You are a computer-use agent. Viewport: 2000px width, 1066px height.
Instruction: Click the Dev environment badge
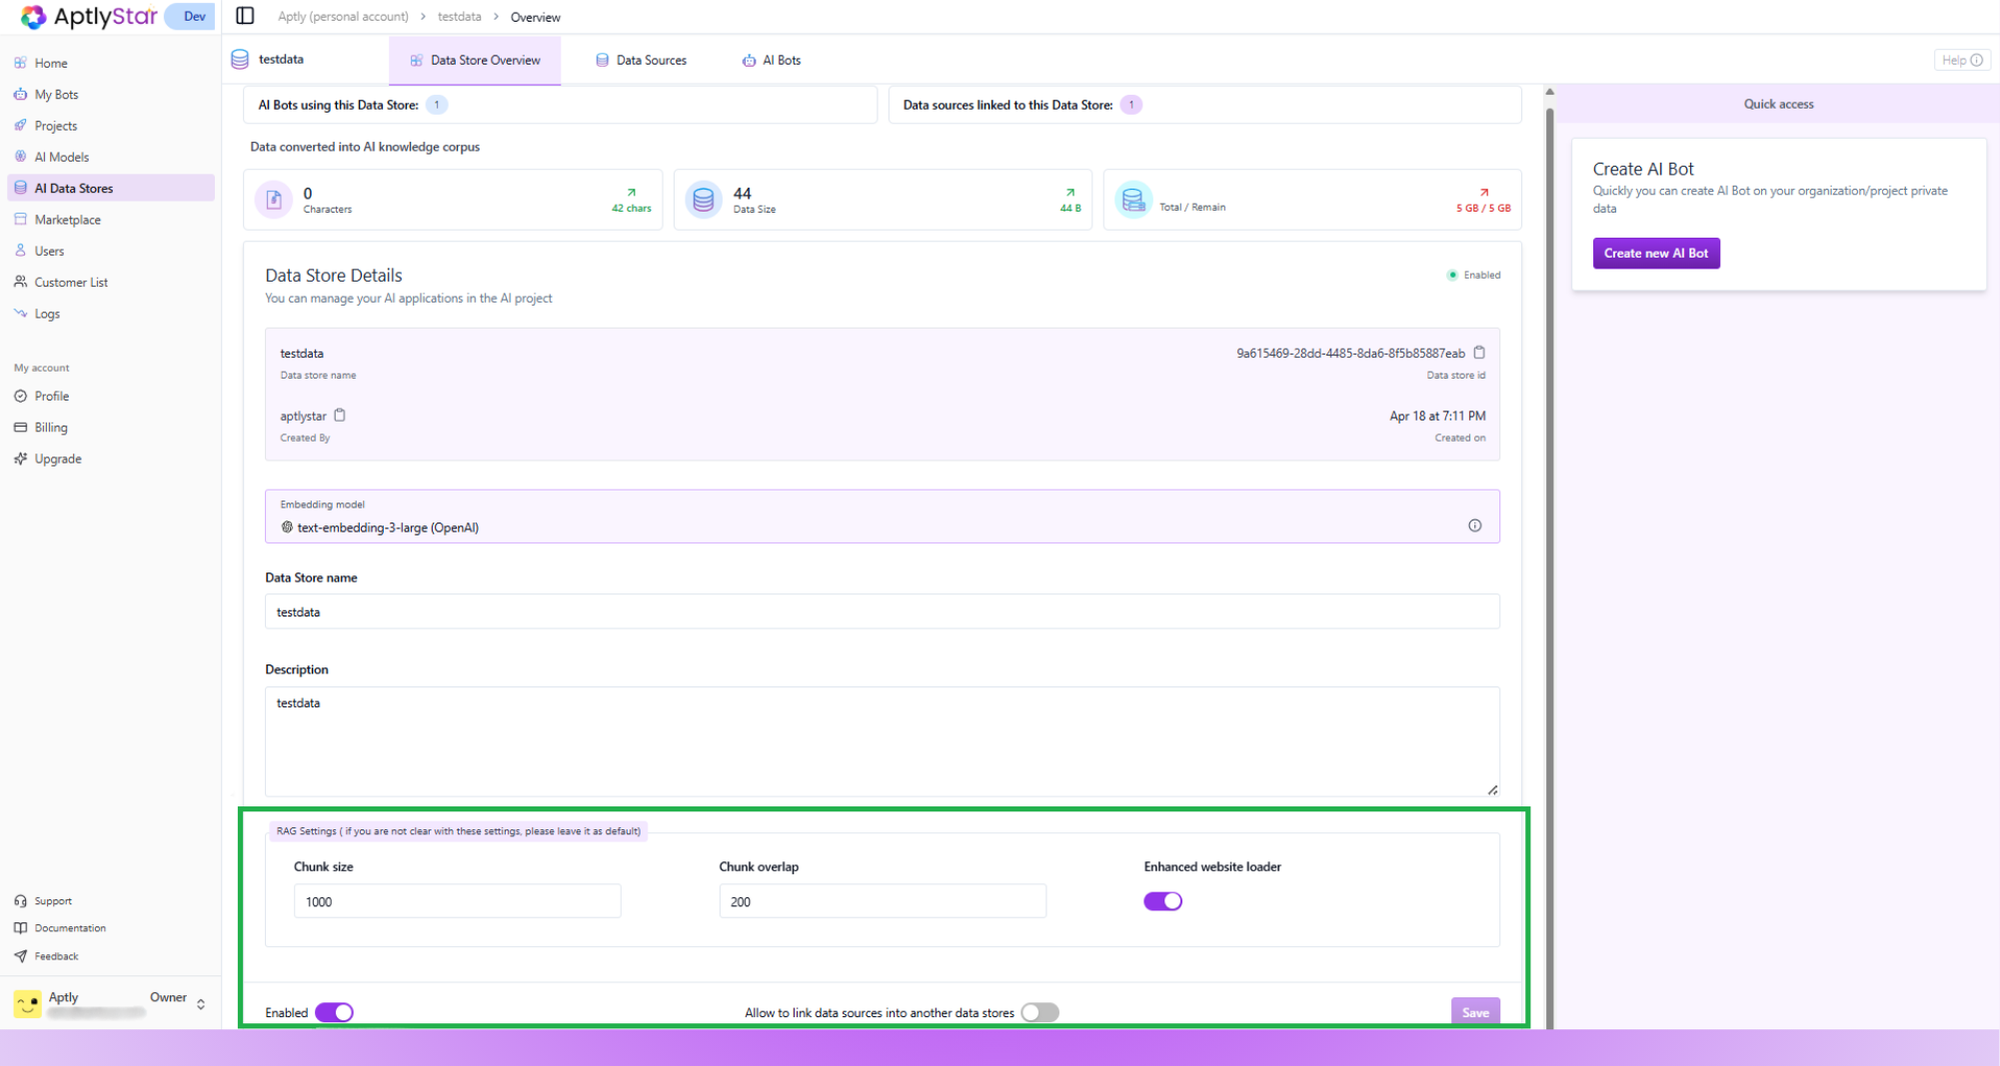pos(192,16)
